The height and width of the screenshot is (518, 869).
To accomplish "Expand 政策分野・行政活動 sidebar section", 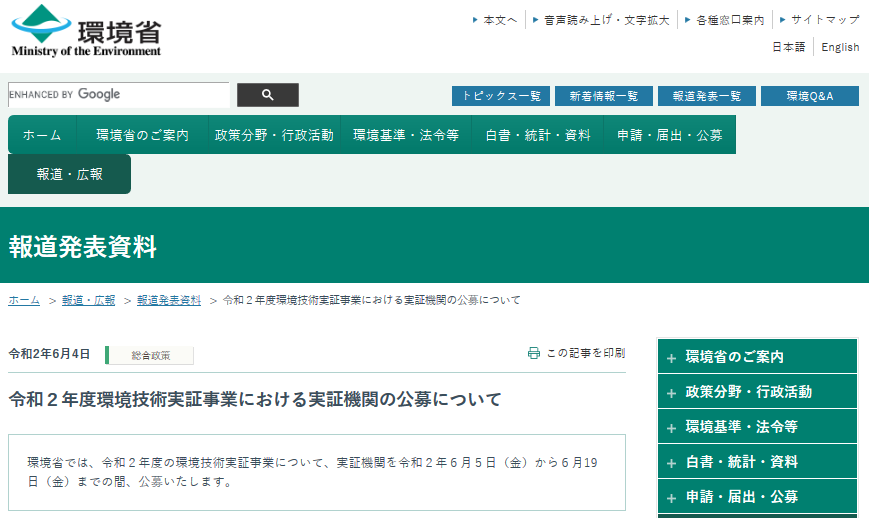I will [757, 392].
